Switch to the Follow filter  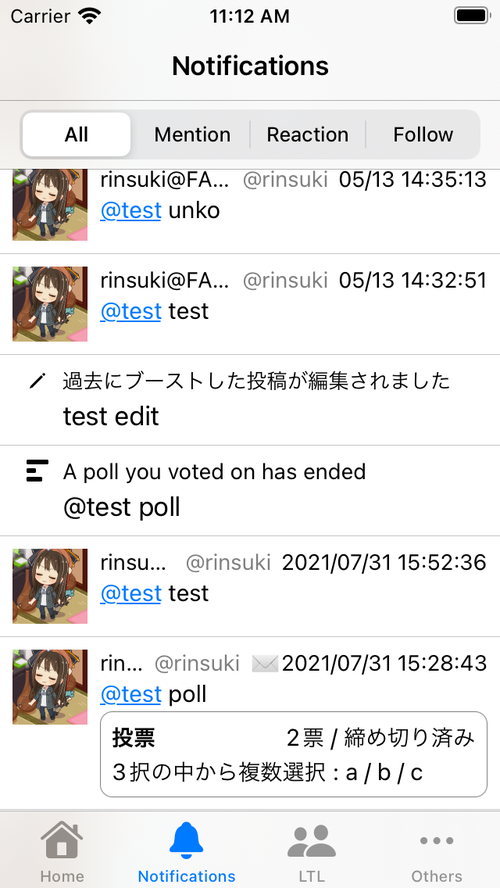pyautogui.click(x=423, y=134)
